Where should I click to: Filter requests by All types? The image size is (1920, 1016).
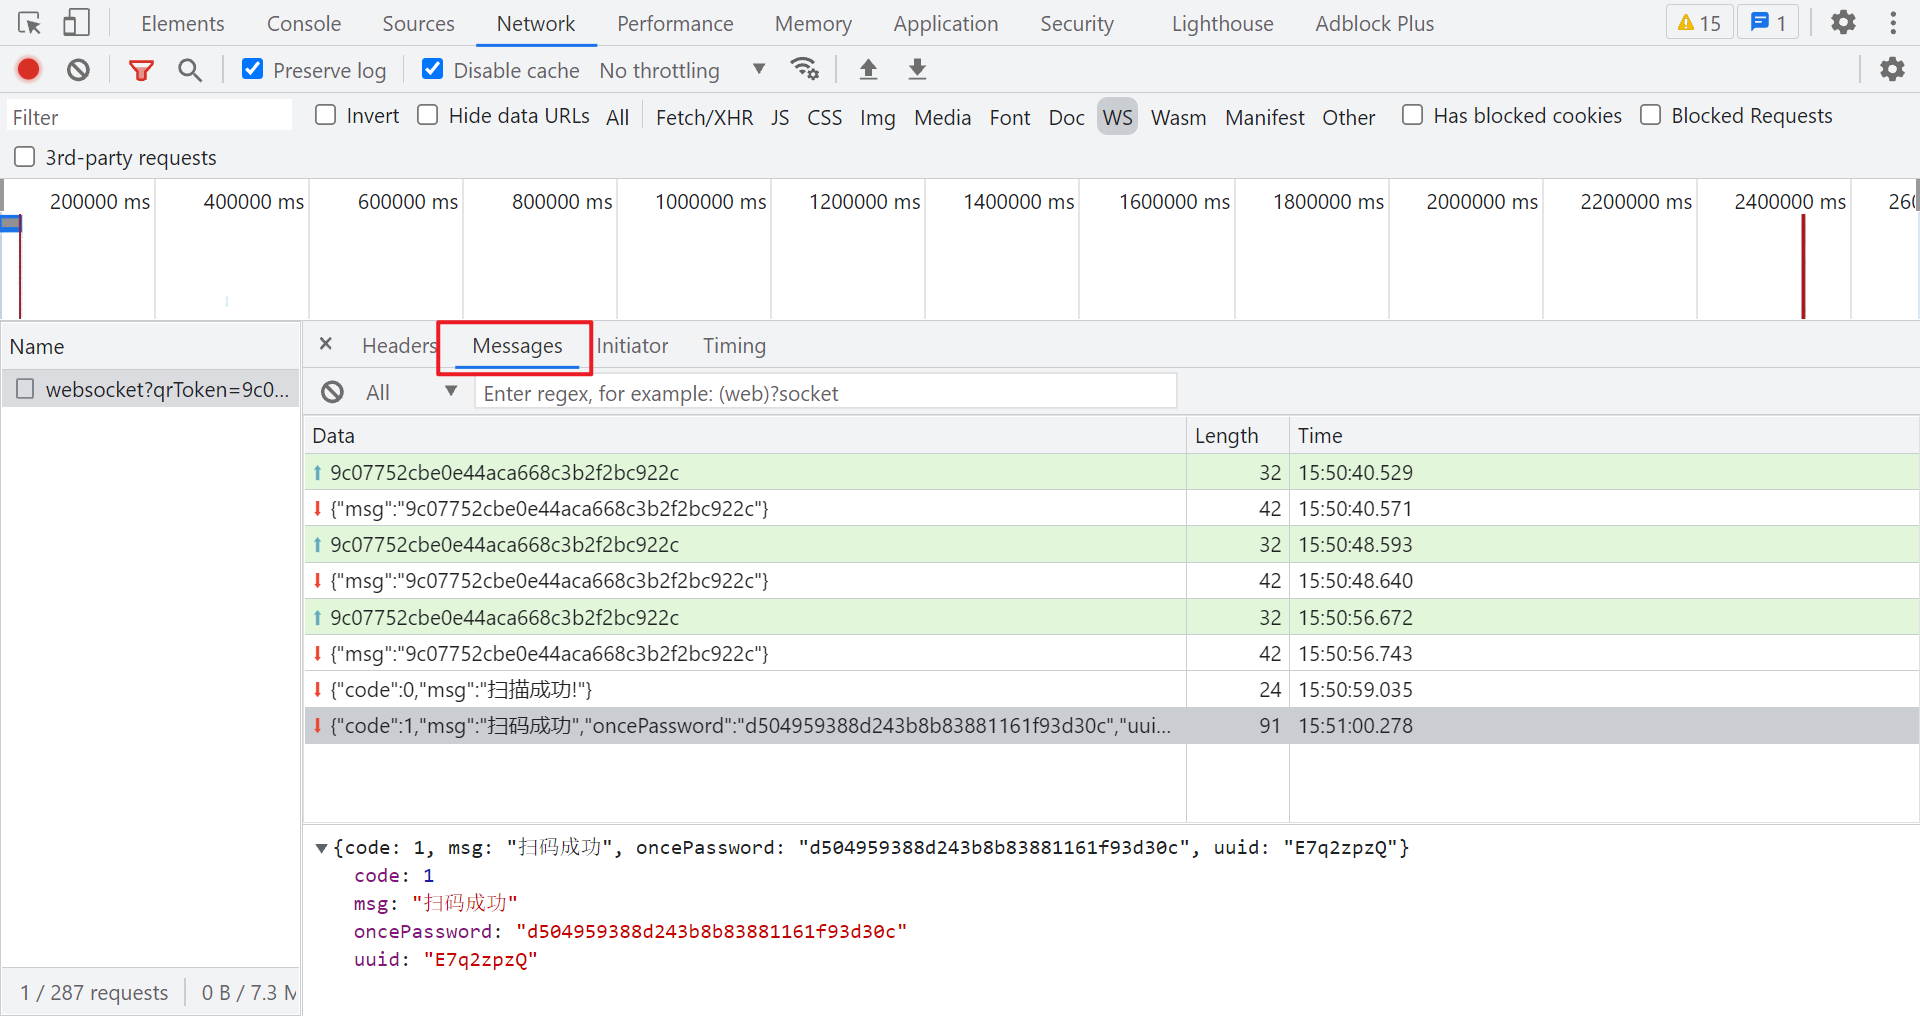pos(617,117)
